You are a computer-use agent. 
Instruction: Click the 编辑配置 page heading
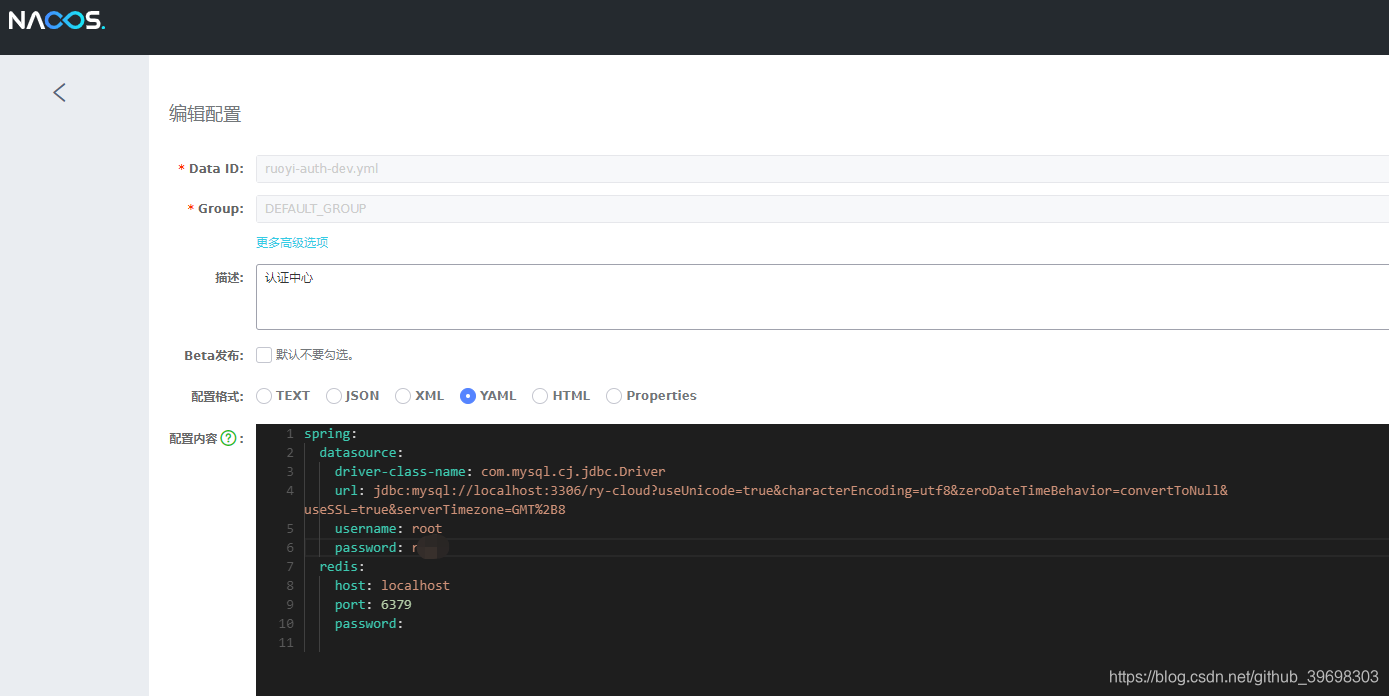205,114
